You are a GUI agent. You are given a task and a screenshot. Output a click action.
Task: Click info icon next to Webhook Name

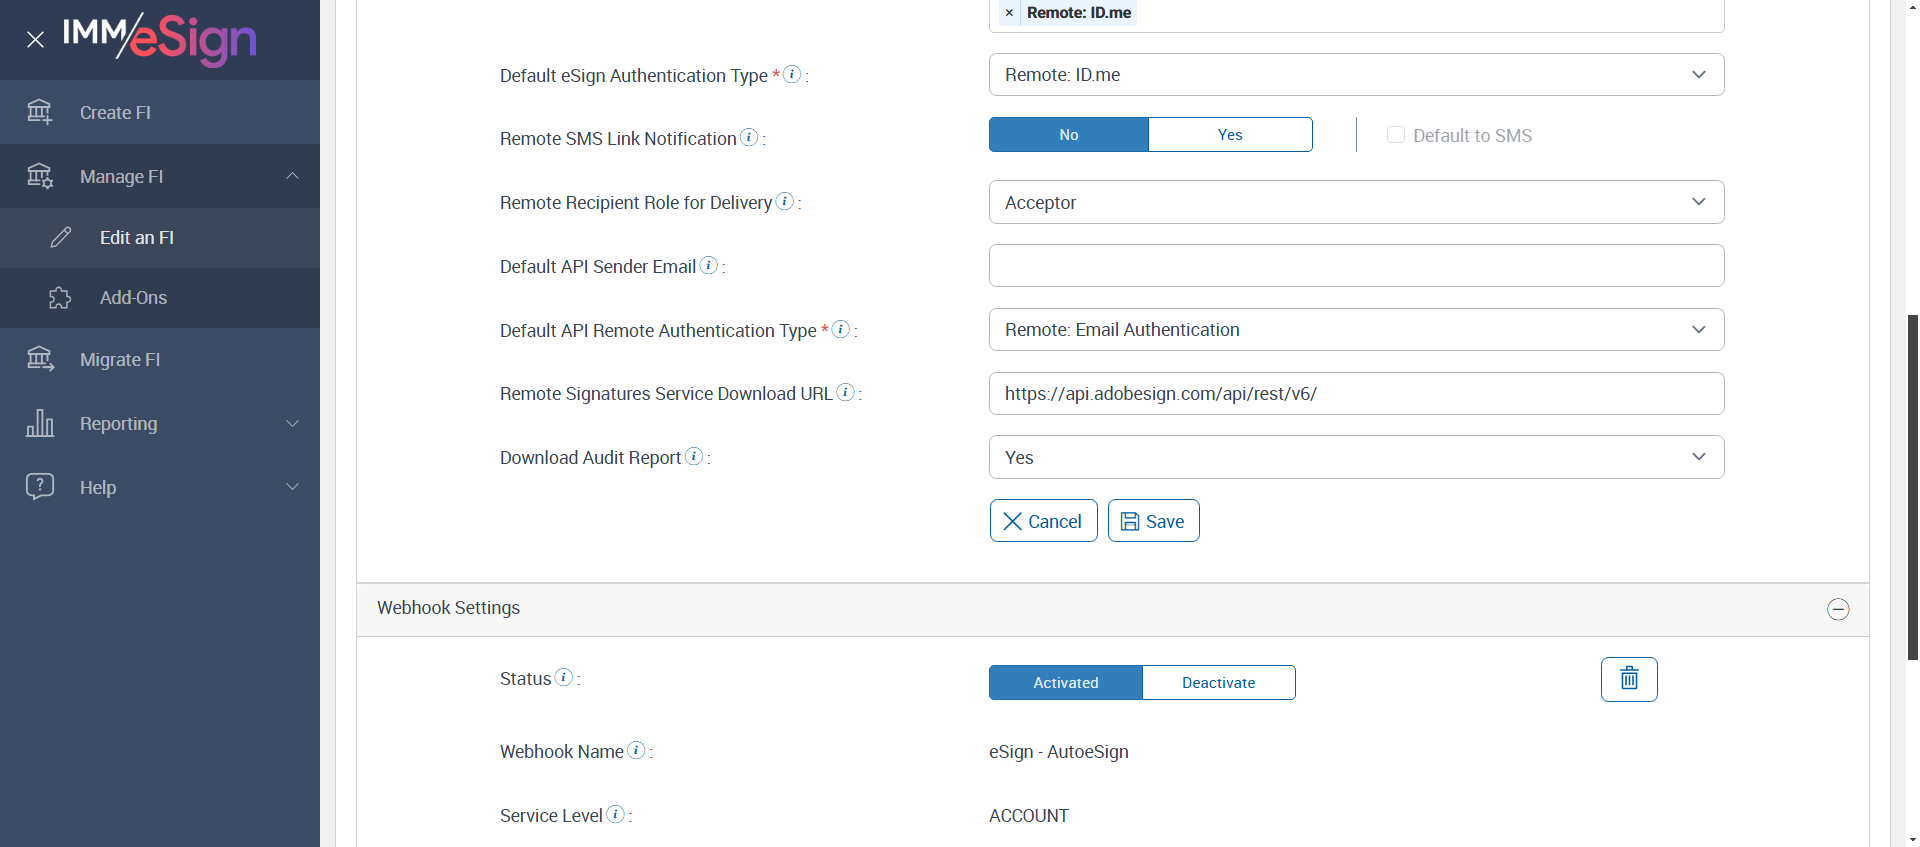point(636,750)
